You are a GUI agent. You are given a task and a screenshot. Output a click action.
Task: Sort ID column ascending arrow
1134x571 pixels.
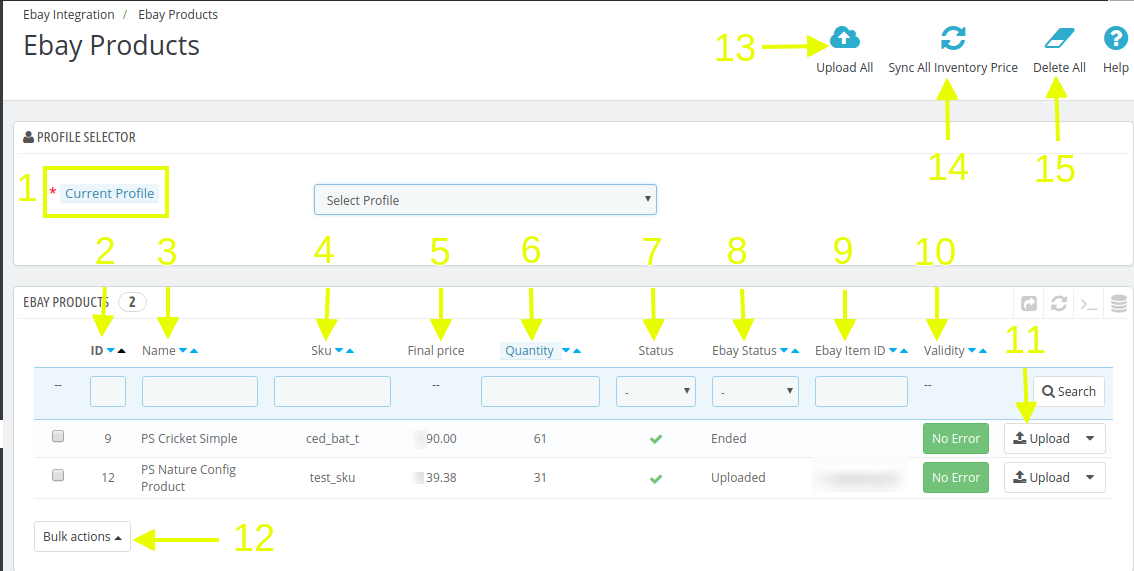122,351
